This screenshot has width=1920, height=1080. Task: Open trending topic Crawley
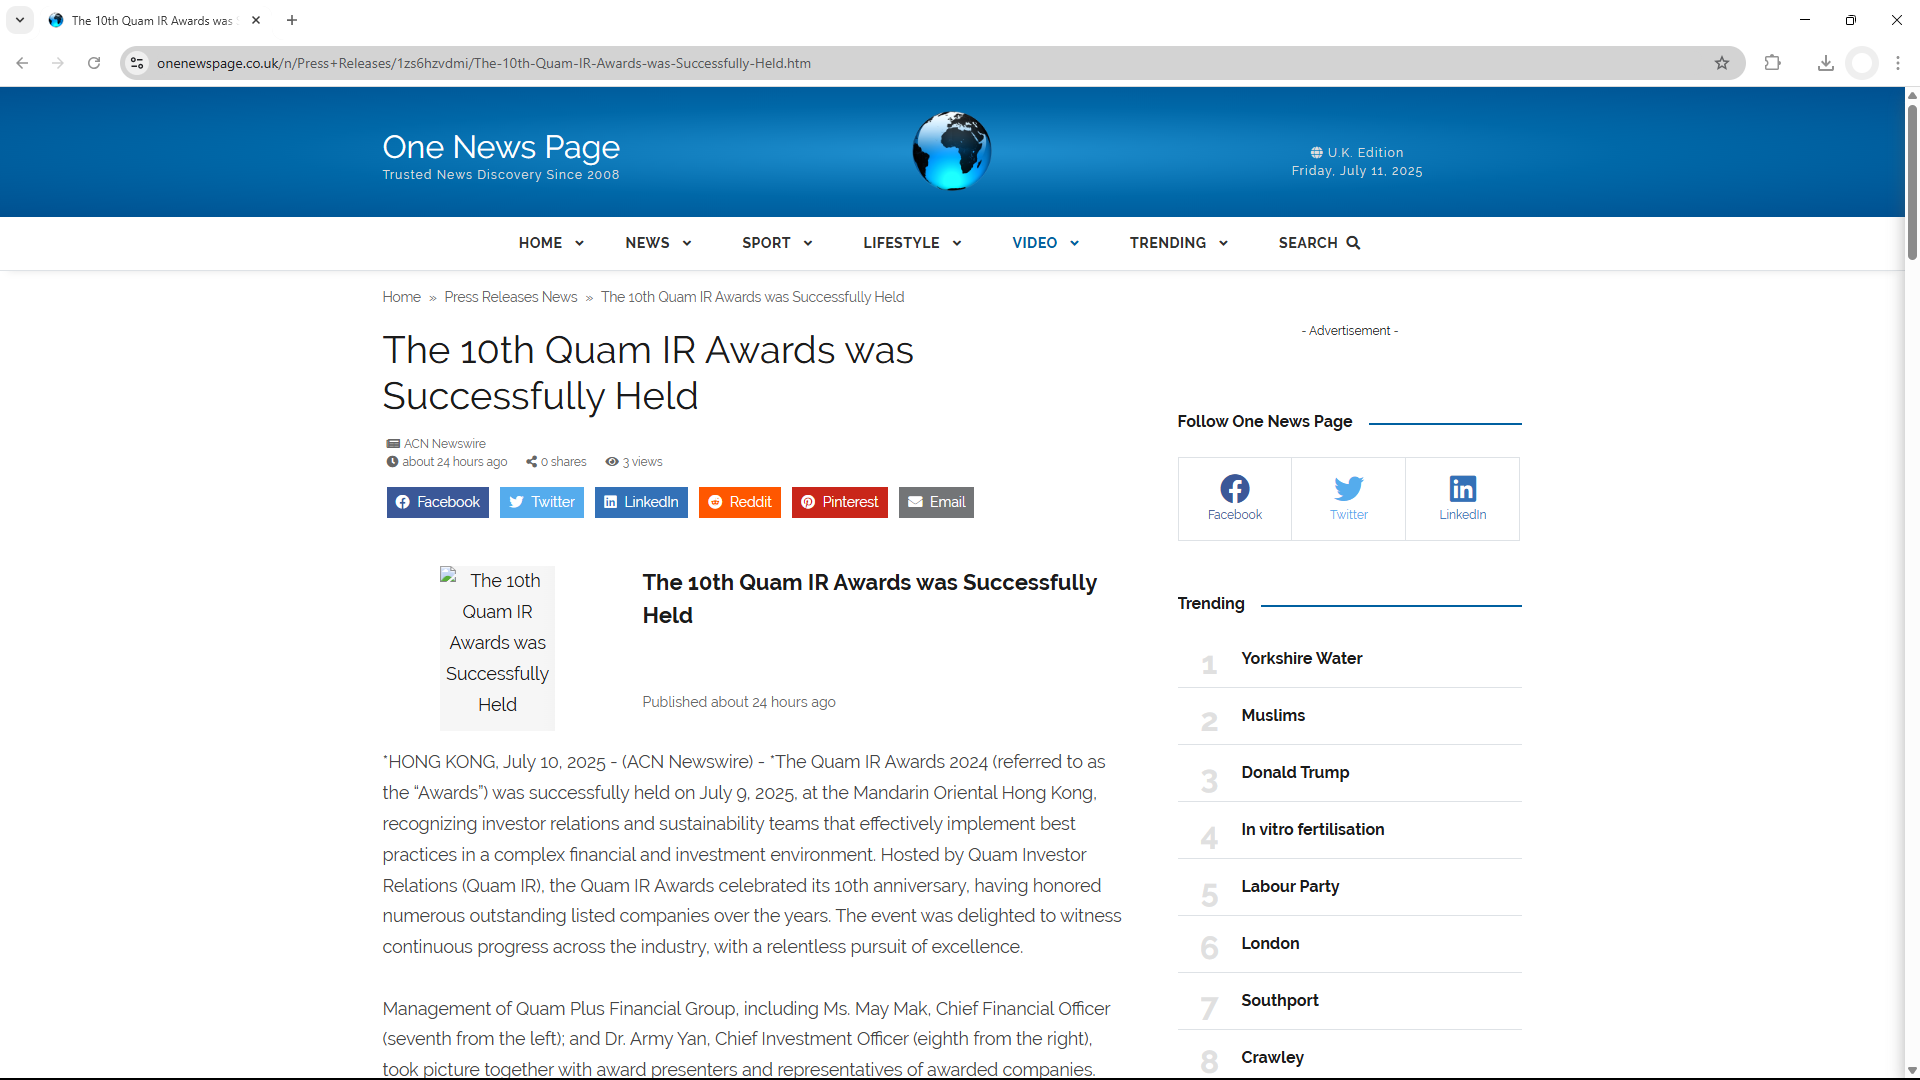pyautogui.click(x=1272, y=1057)
